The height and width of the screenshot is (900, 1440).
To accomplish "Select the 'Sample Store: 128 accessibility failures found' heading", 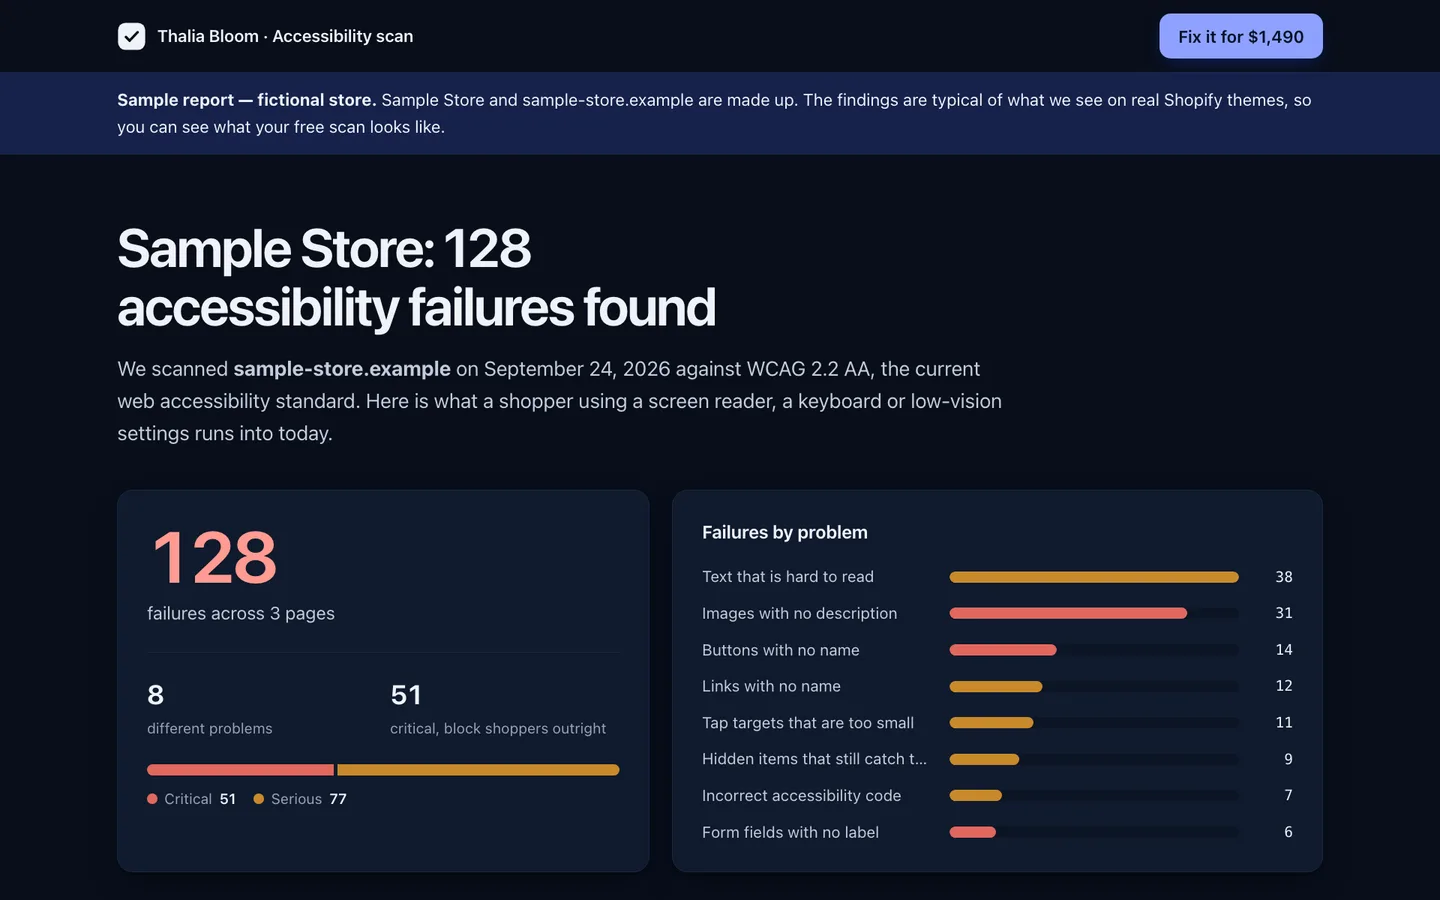I will coord(416,278).
